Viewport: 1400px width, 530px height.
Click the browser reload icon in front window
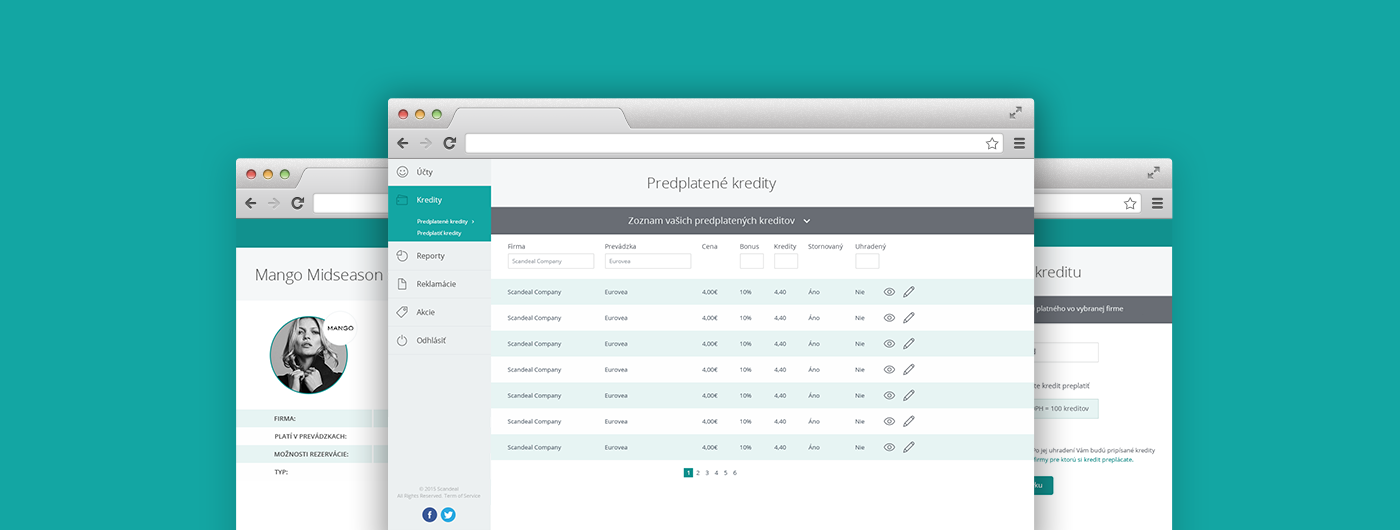point(450,143)
